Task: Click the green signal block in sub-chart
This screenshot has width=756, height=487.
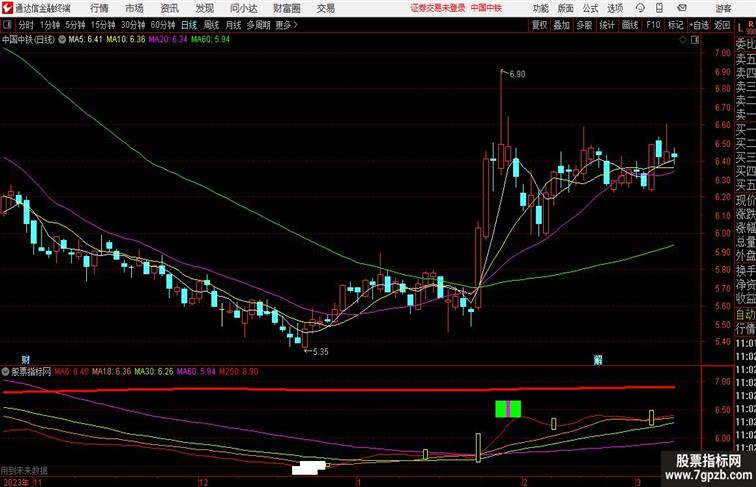Action: coord(508,409)
